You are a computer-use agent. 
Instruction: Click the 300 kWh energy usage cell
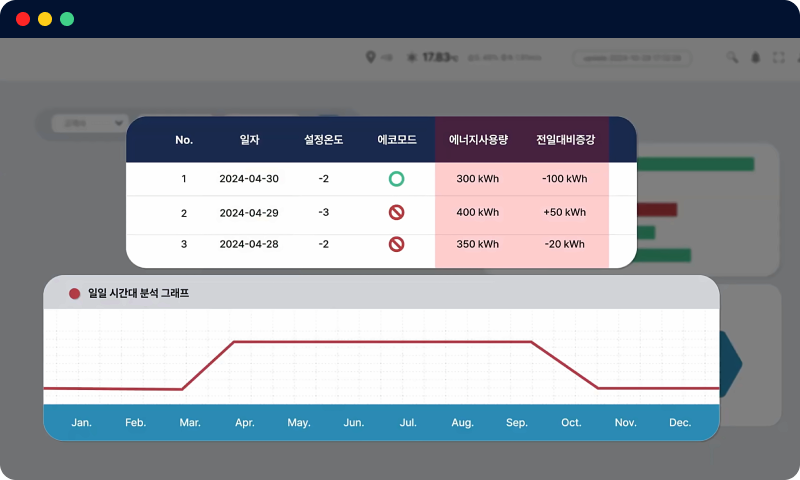coord(478,179)
